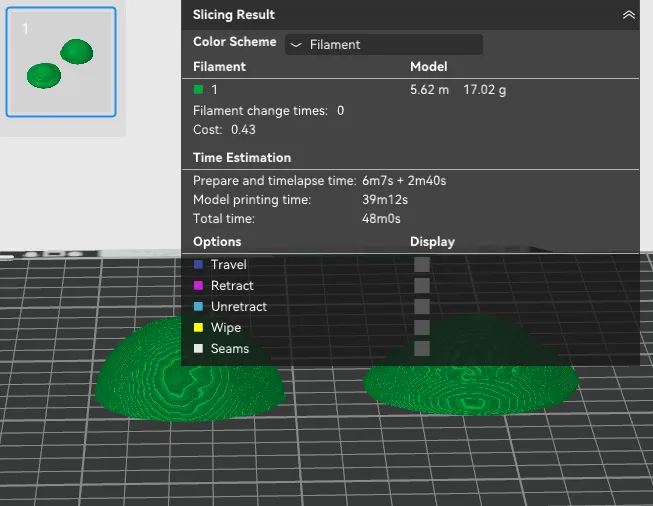Enable the Wipe display checkbox
Viewport: 653px width, 506px height.
[x=422, y=327]
